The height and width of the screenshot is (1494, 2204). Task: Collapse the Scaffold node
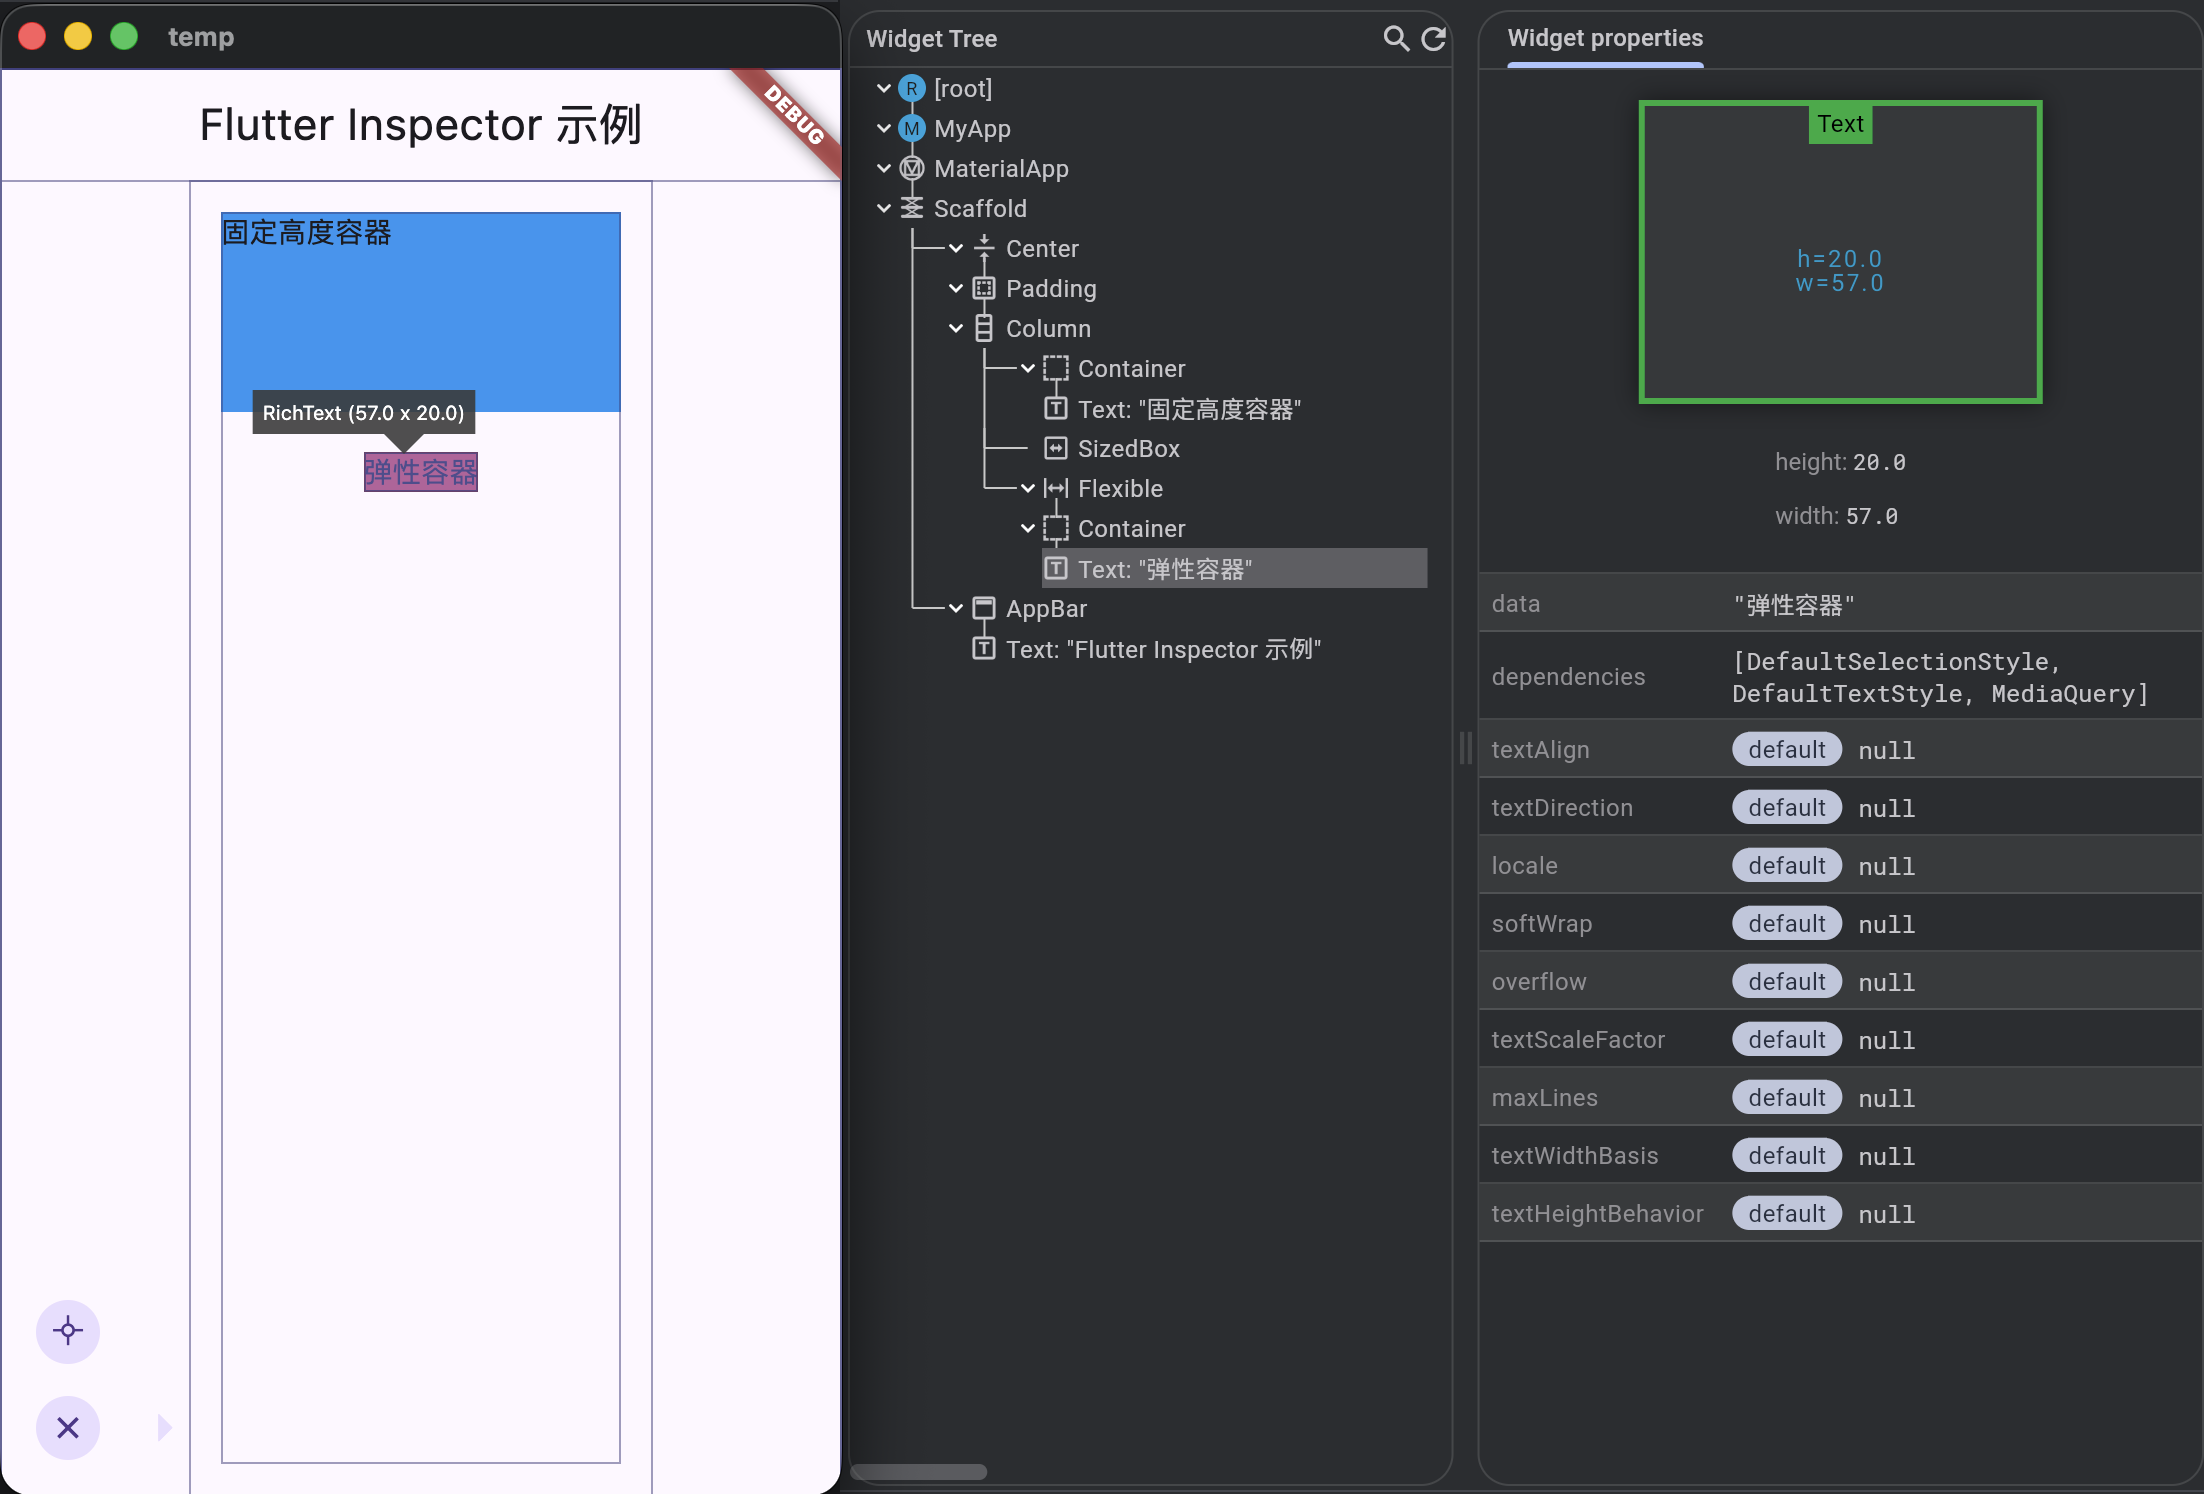(884, 209)
